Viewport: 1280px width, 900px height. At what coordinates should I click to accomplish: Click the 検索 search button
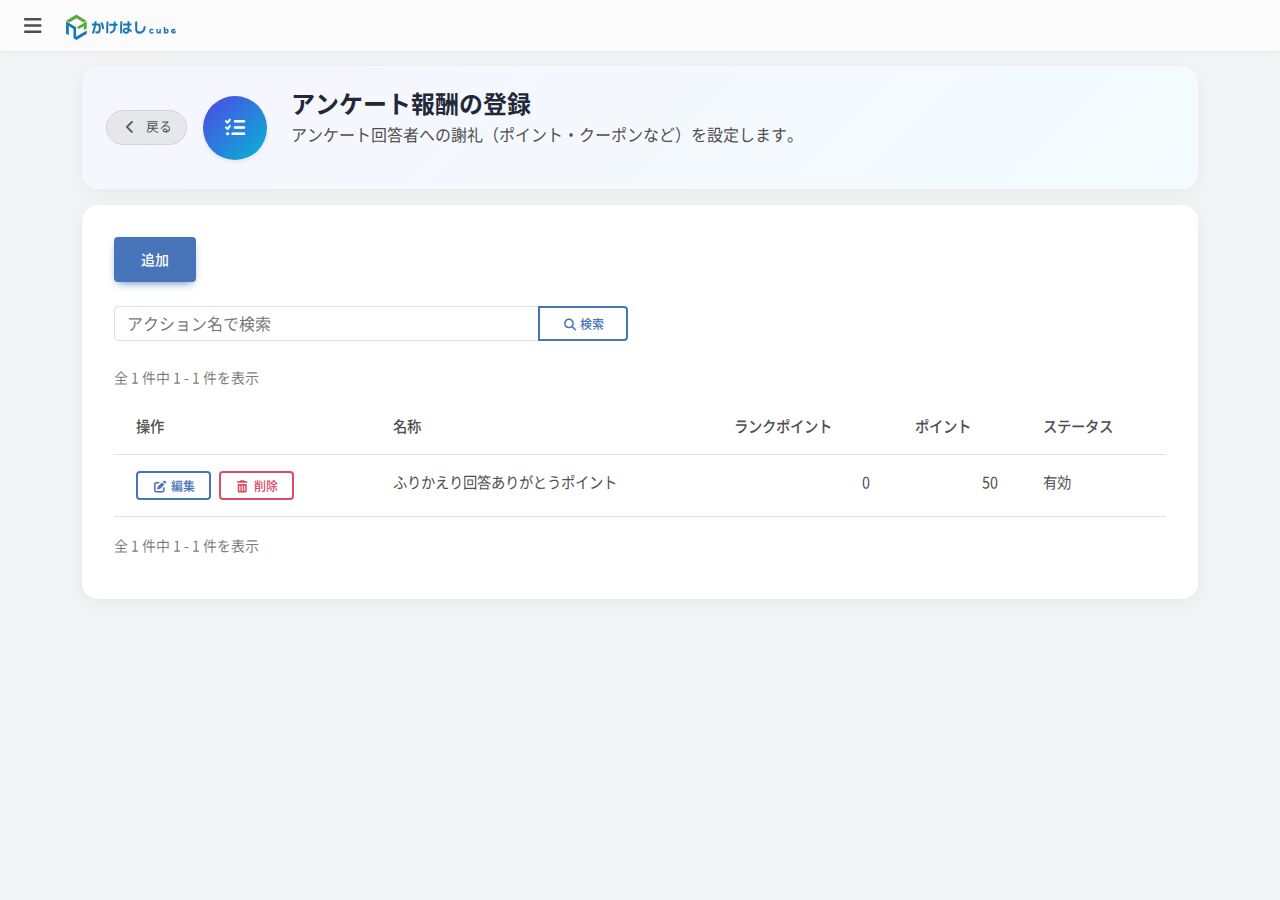coord(583,324)
